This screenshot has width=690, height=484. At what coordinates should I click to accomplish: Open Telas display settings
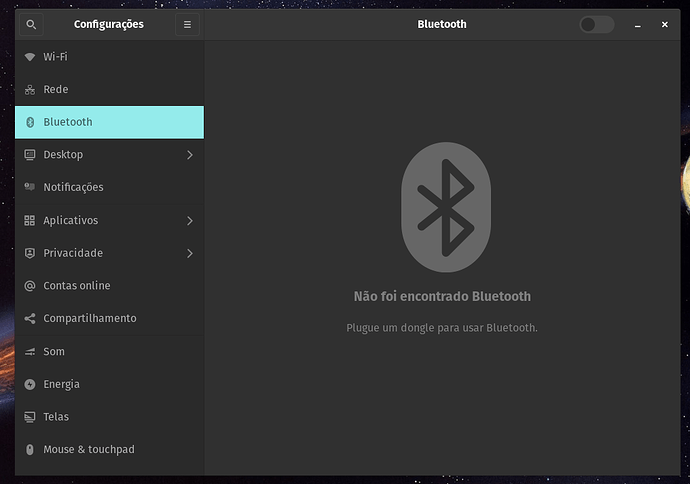coord(110,417)
